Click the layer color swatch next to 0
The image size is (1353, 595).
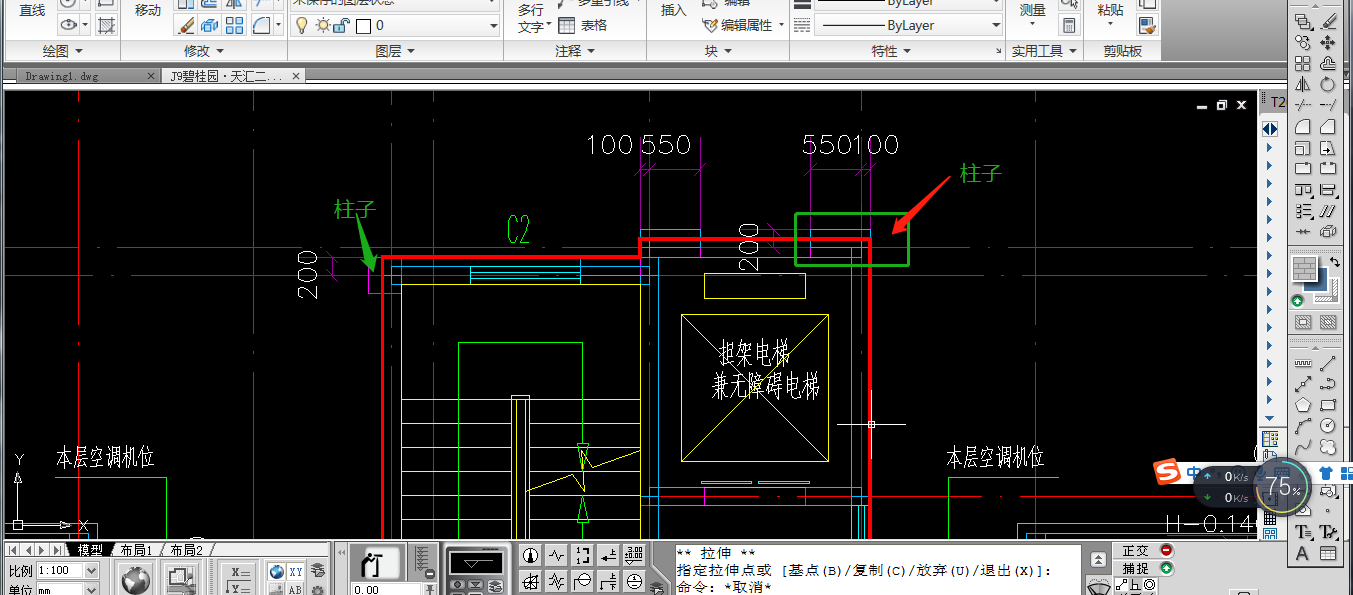tap(363, 26)
